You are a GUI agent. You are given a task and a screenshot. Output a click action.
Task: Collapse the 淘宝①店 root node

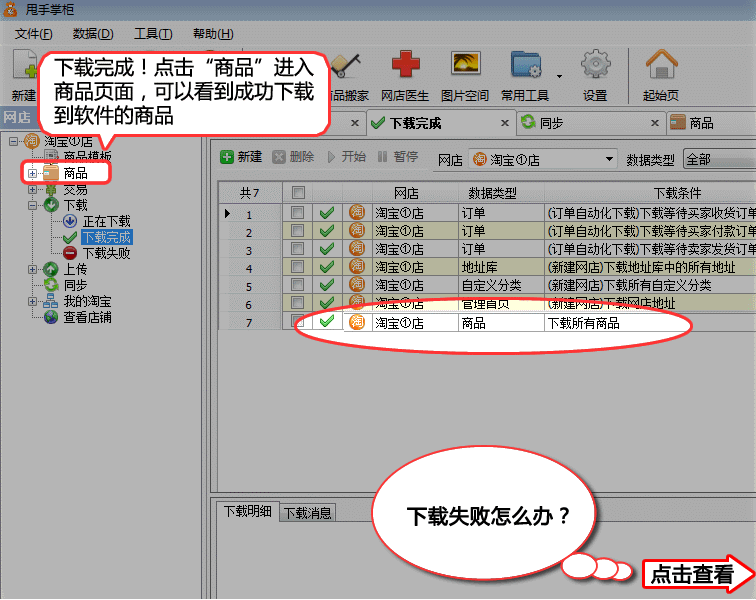tap(14, 141)
